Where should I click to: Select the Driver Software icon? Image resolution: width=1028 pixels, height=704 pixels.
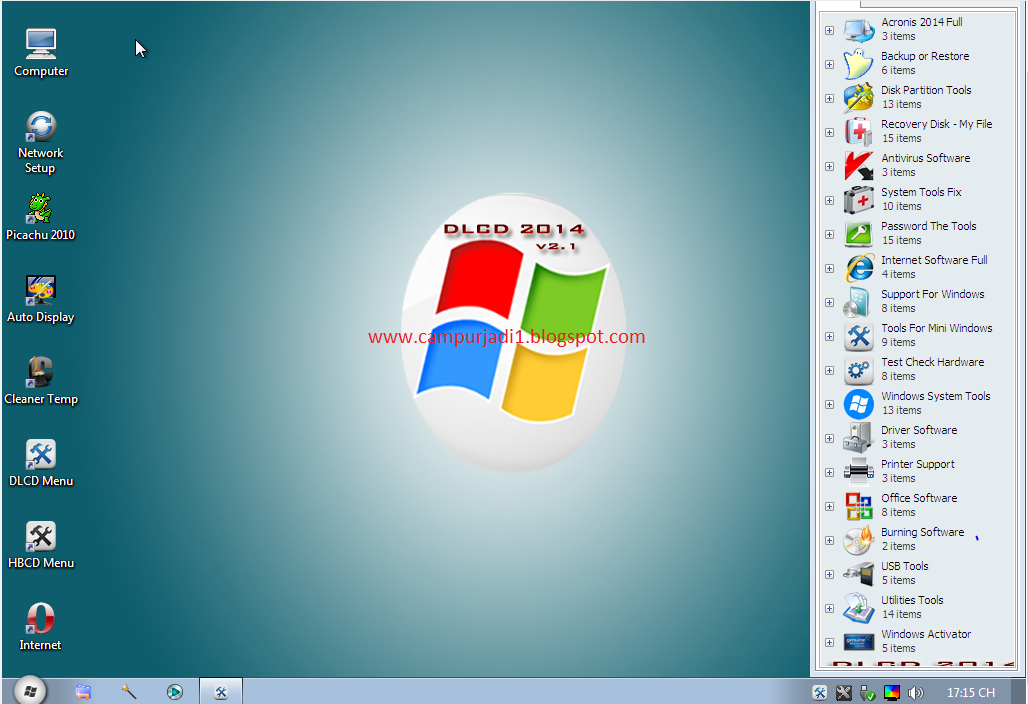tap(859, 439)
